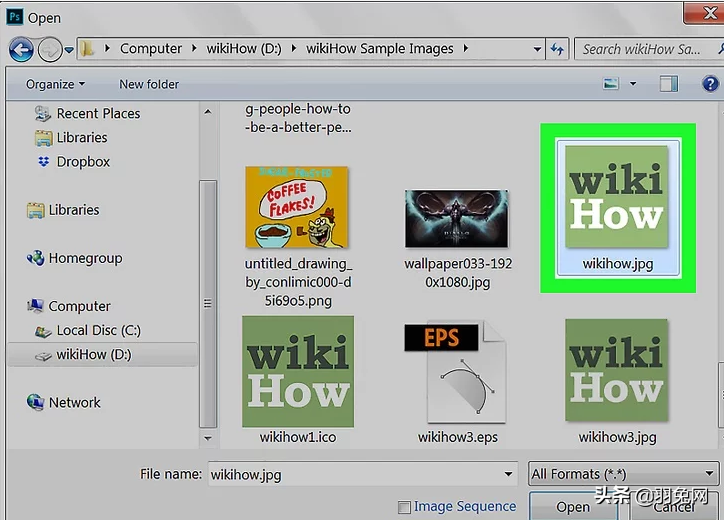Click the wikihow3.eps file name
The width and height of the screenshot is (724, 520).
pyautogui.click(x=458, y=437)
